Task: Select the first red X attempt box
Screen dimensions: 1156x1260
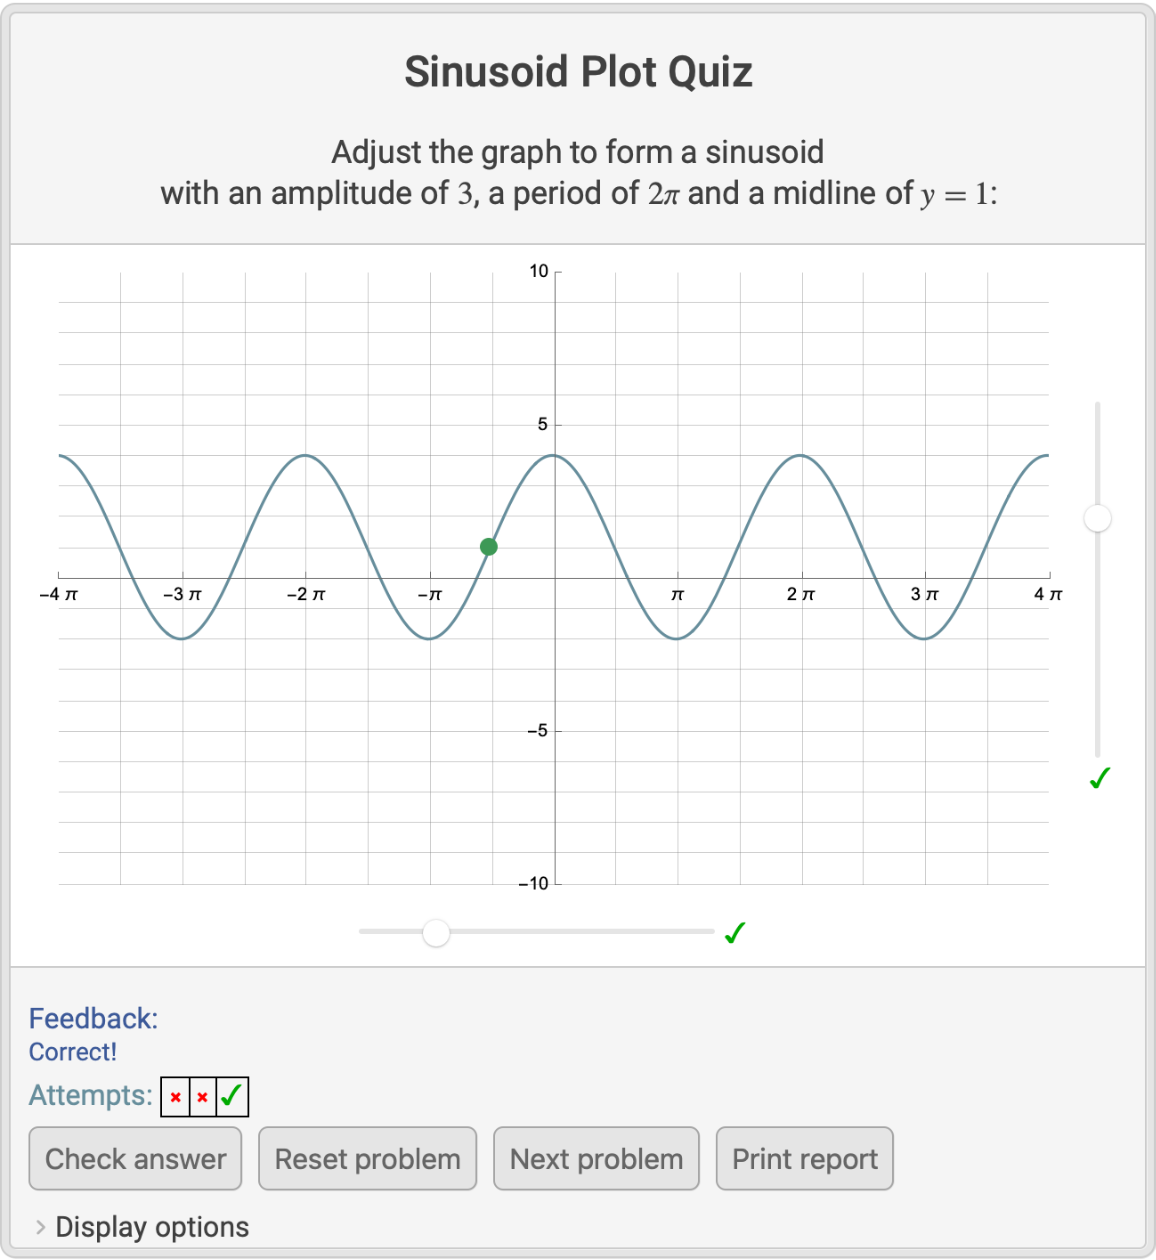Action: (176, 1097)
